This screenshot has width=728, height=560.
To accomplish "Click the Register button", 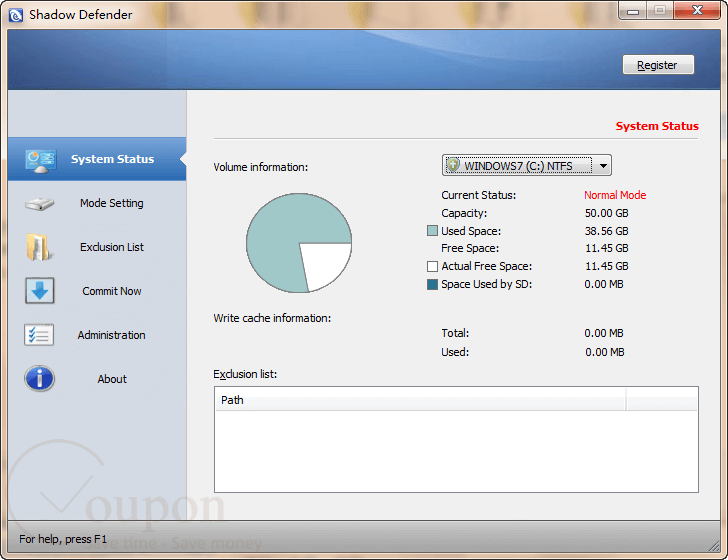I will [658, 65].
